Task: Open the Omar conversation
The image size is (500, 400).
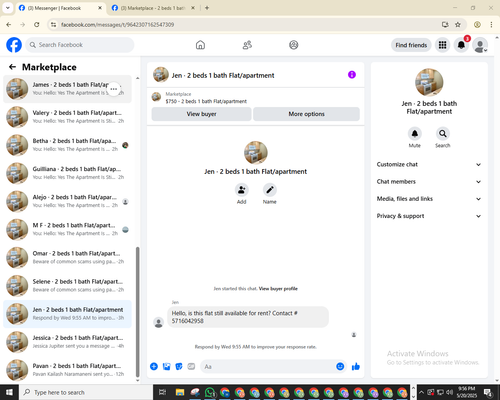Action: coord(67,258)
